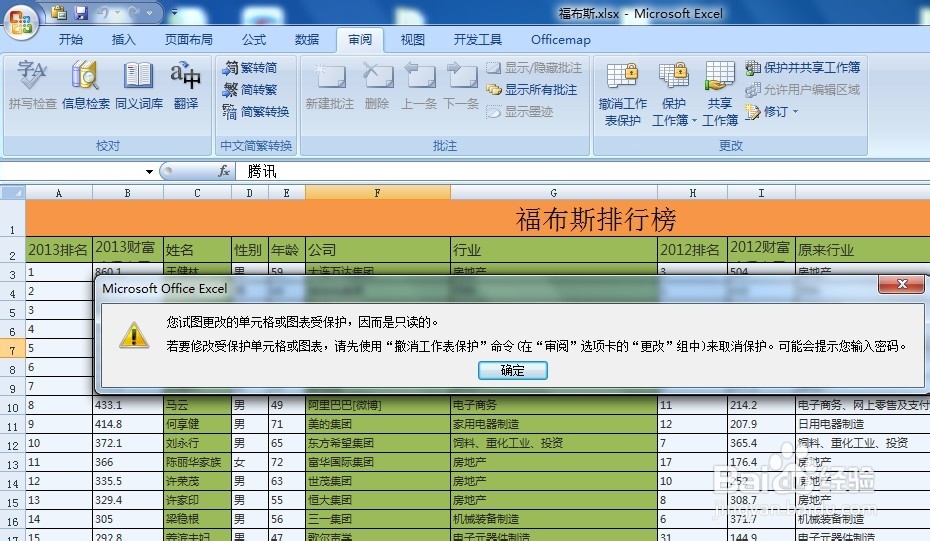Close the Microsoft Office Excel dialog

coord(902,284)
